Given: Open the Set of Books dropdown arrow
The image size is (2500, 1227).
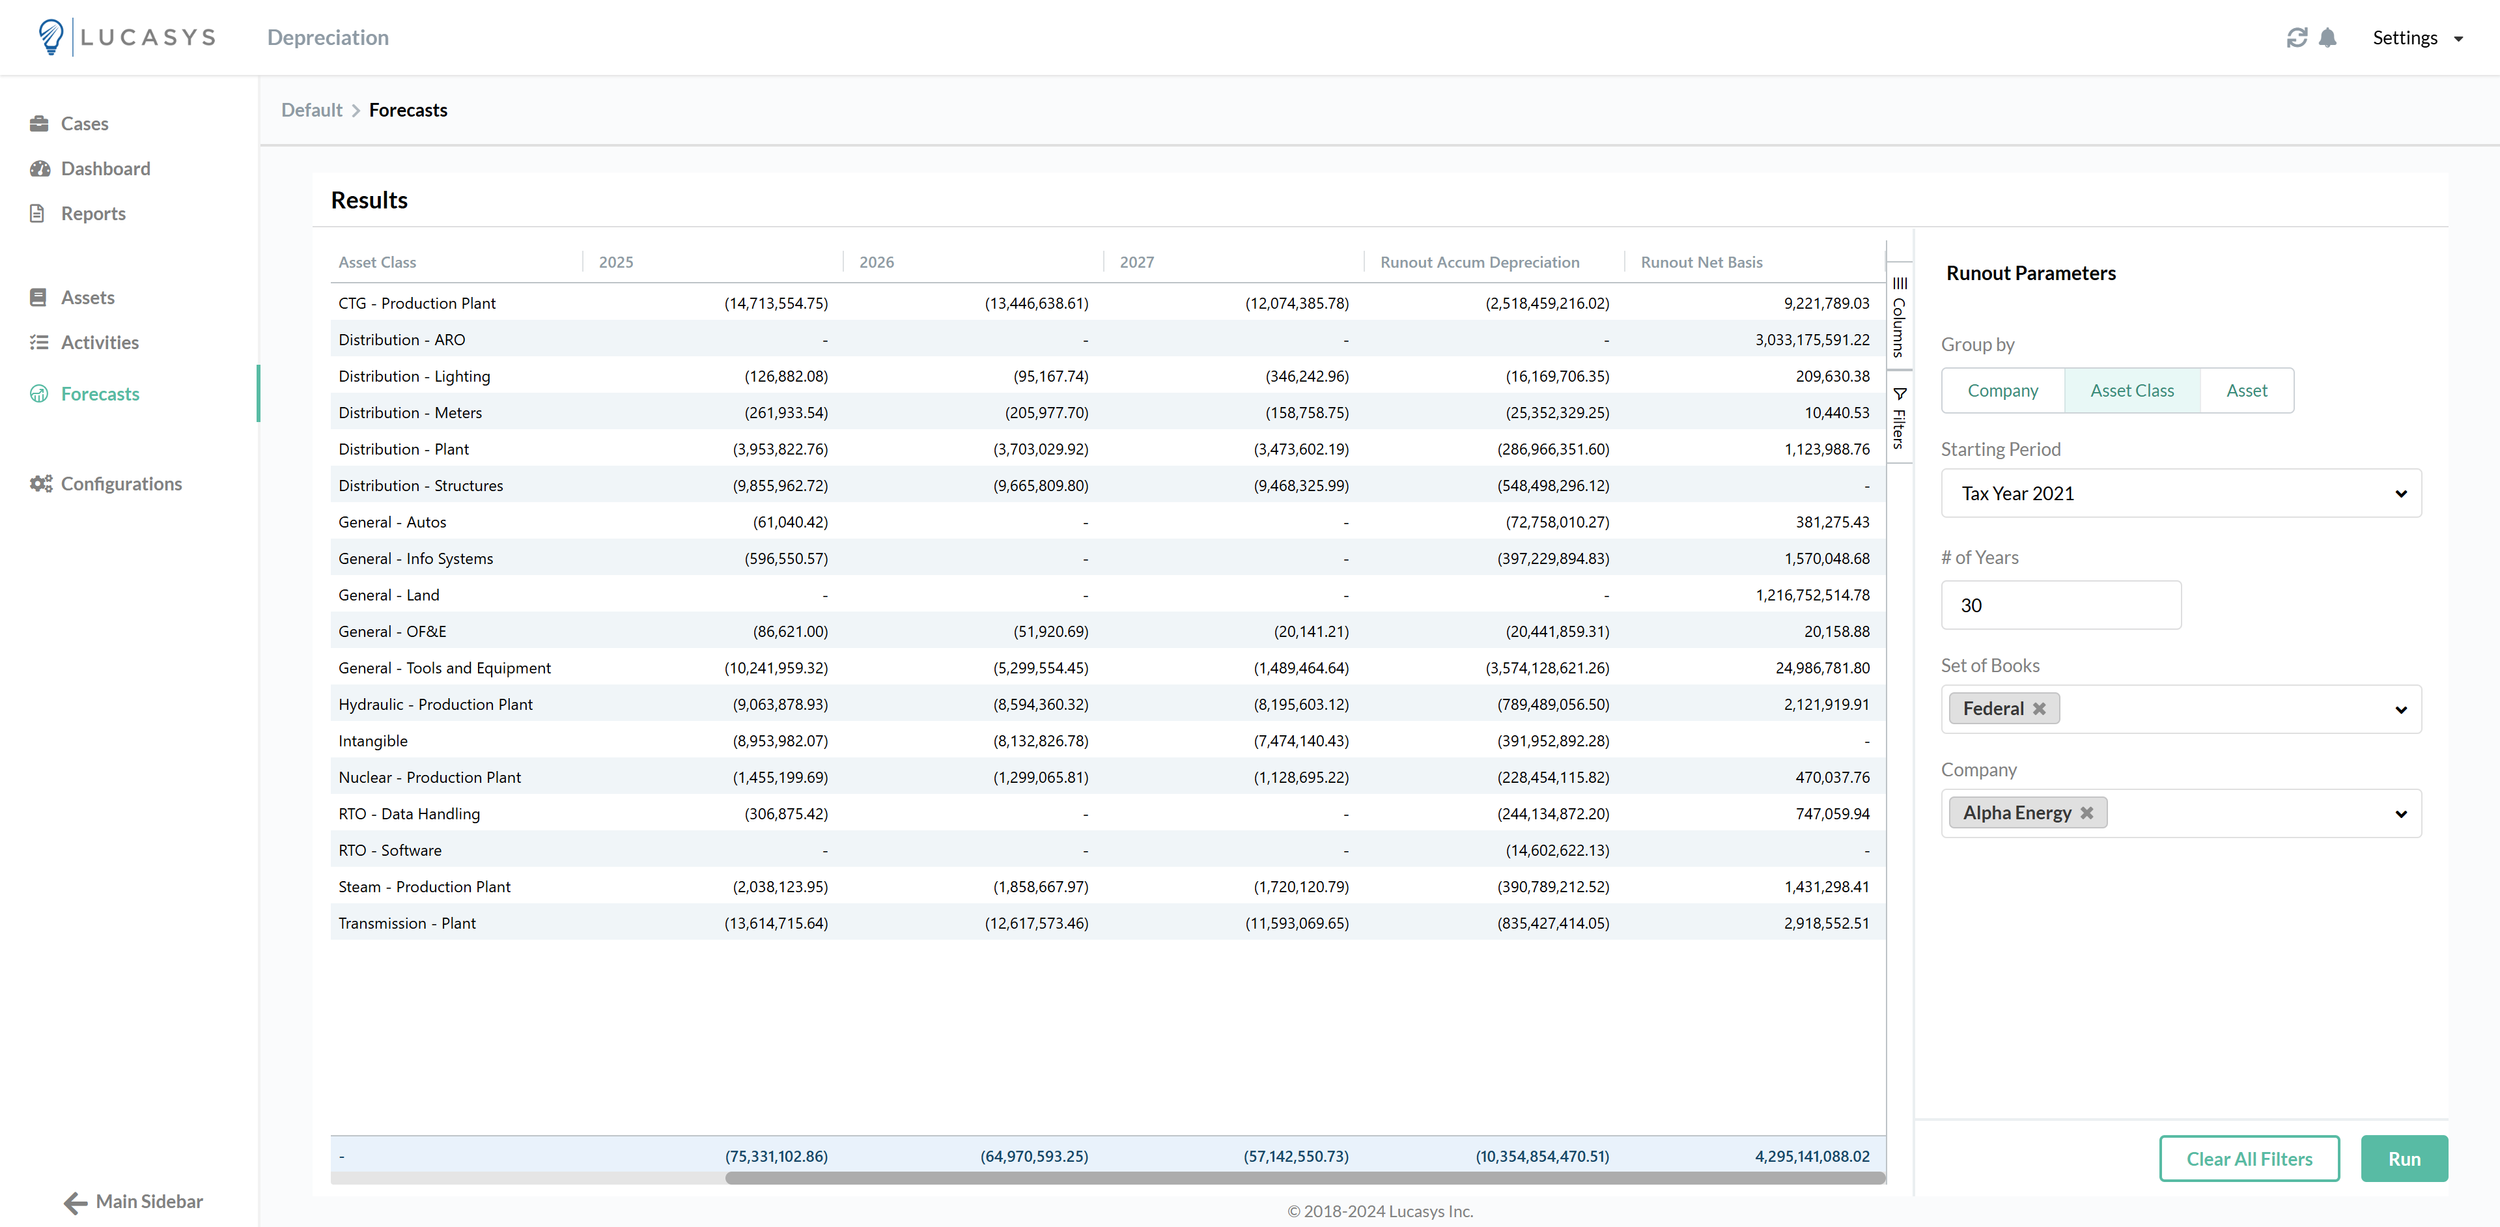Looking at the screenshot, I should point(2400,710).
